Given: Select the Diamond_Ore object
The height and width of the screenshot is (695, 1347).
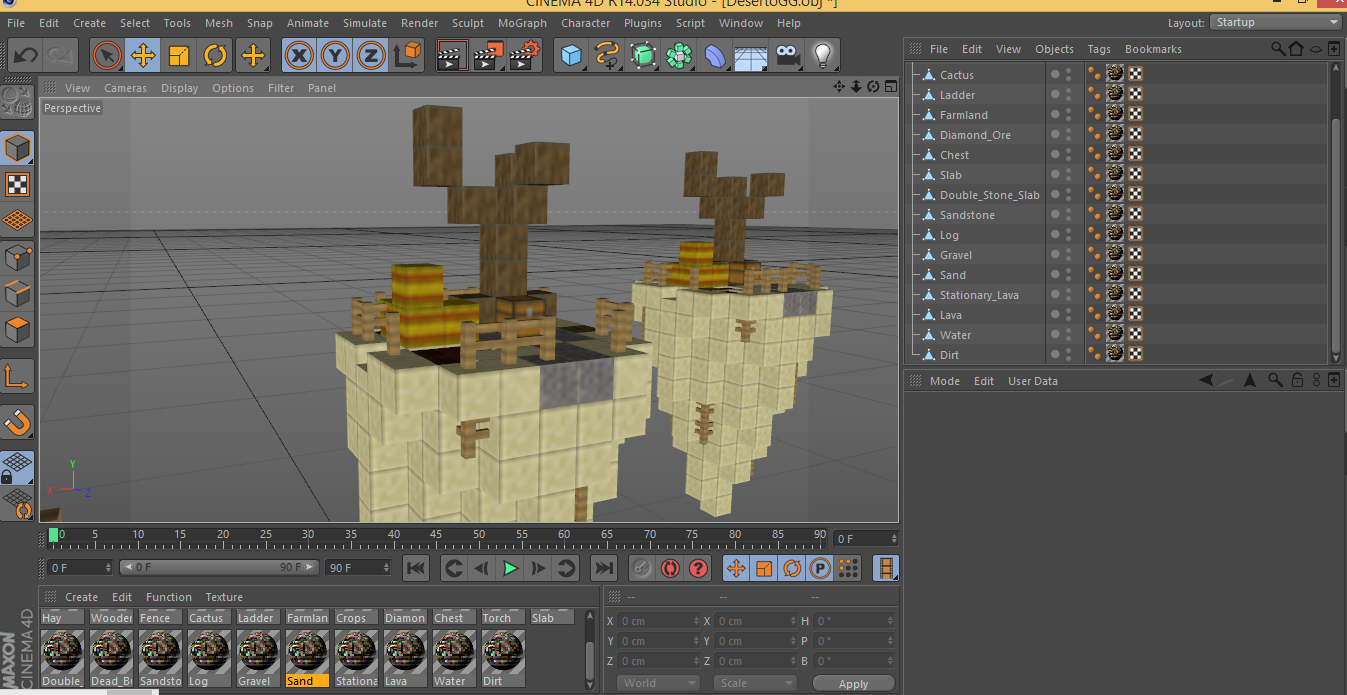Looking at the screenshot, I should click(975, 135).
